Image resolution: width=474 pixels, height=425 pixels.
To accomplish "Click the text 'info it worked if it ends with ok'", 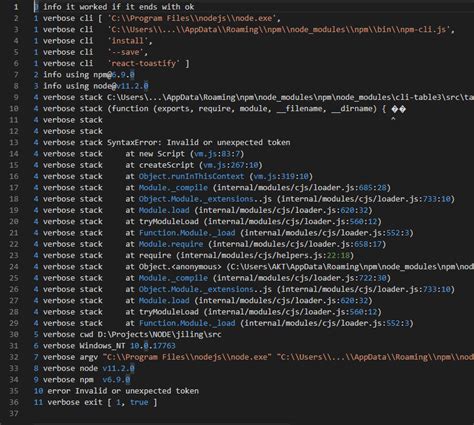I will pyautogui.click(x=119, y=7).
